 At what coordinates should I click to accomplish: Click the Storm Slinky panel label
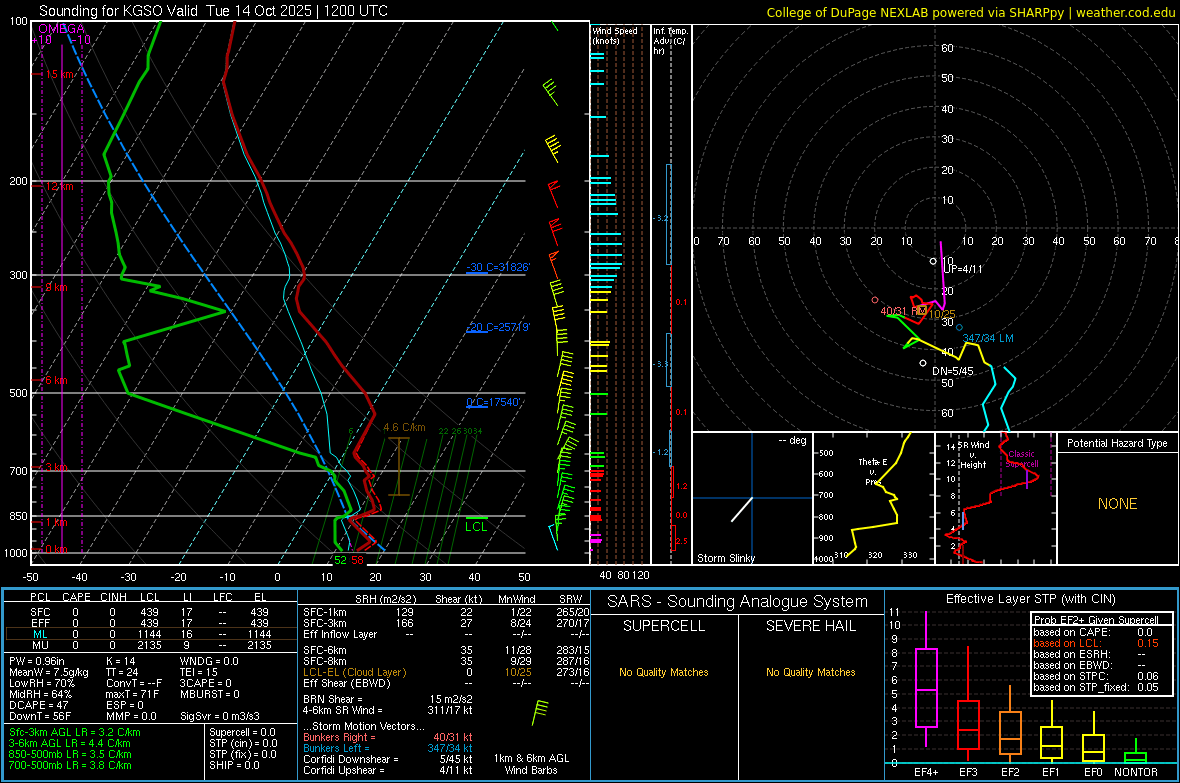coord(726,558)
